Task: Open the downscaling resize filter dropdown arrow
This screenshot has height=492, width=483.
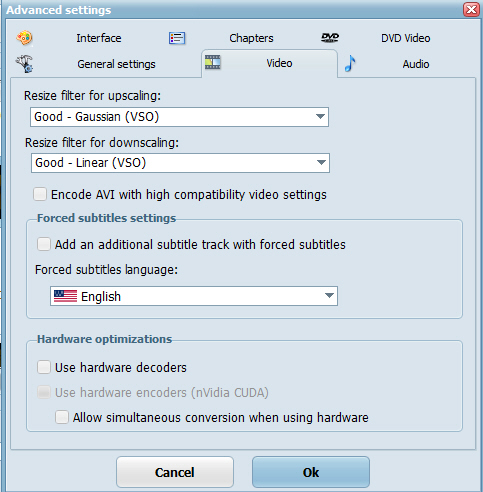Action: click(321, 163)
